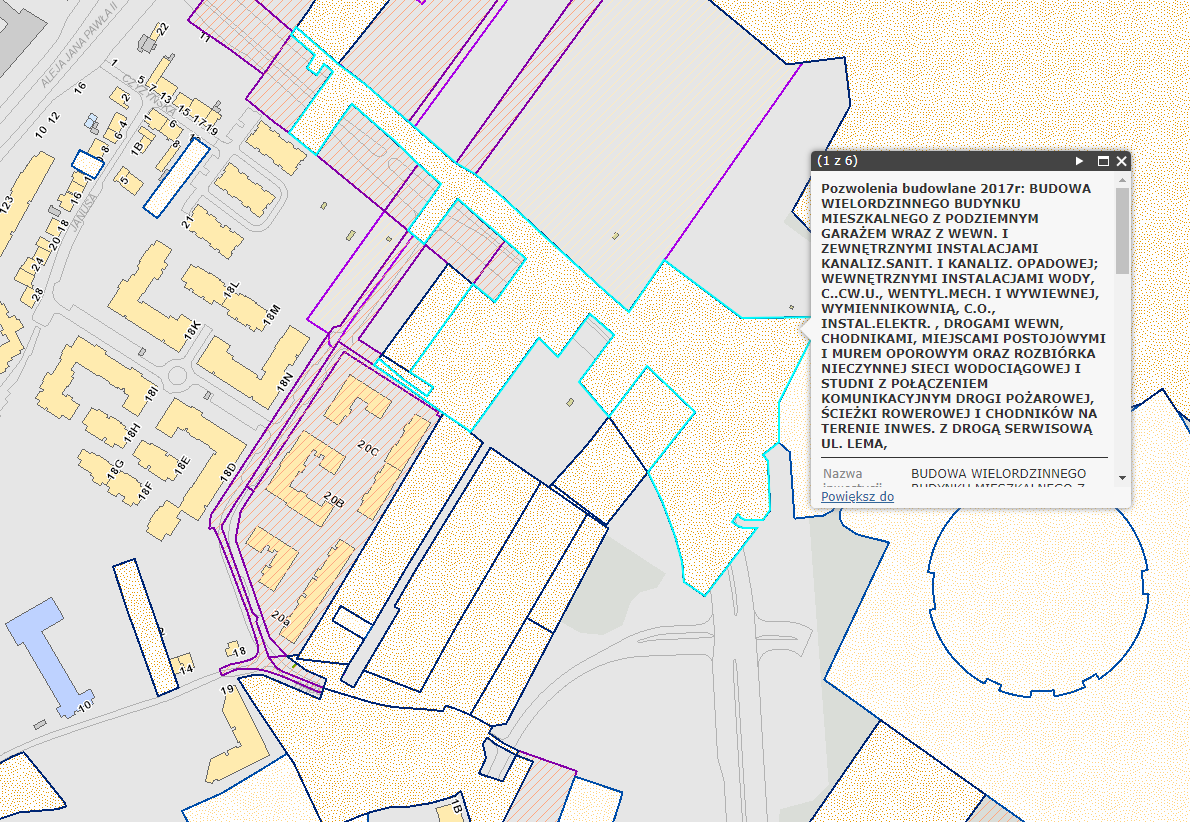
Task: Click the '(1 z 6)' popup title
Action: click(838, 161)
